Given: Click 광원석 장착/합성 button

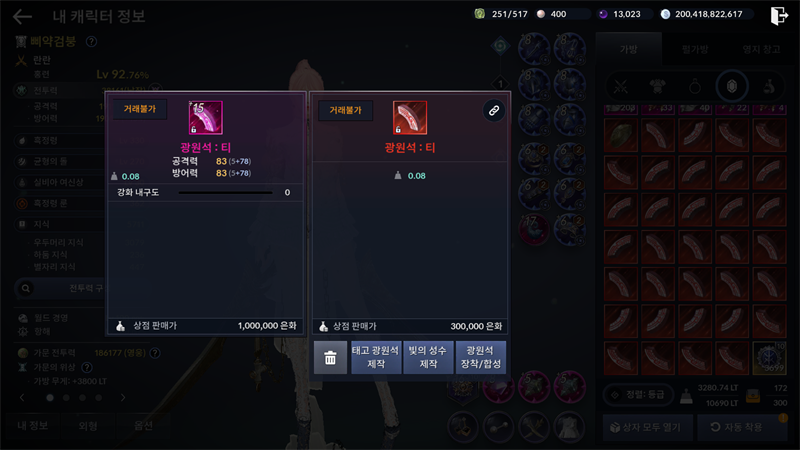Looking at the screenshot, I should 481,358.
